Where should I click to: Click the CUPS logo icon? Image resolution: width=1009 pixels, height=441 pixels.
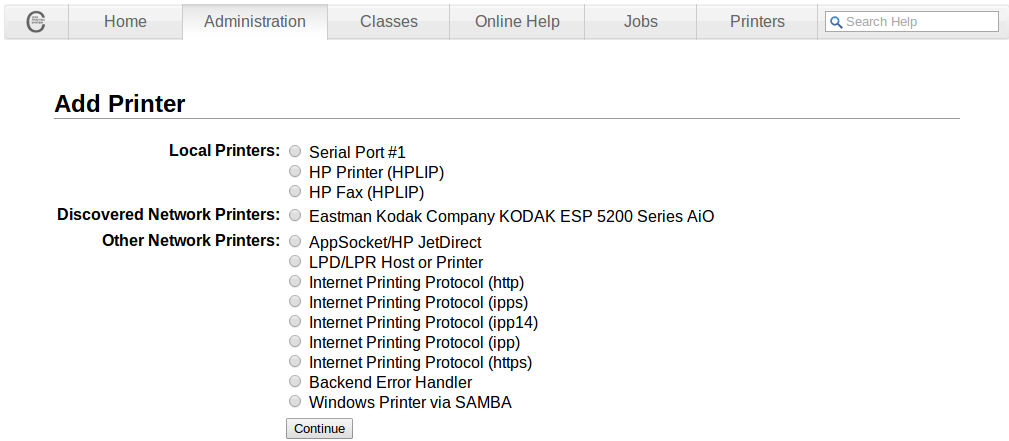click(35, 22)
